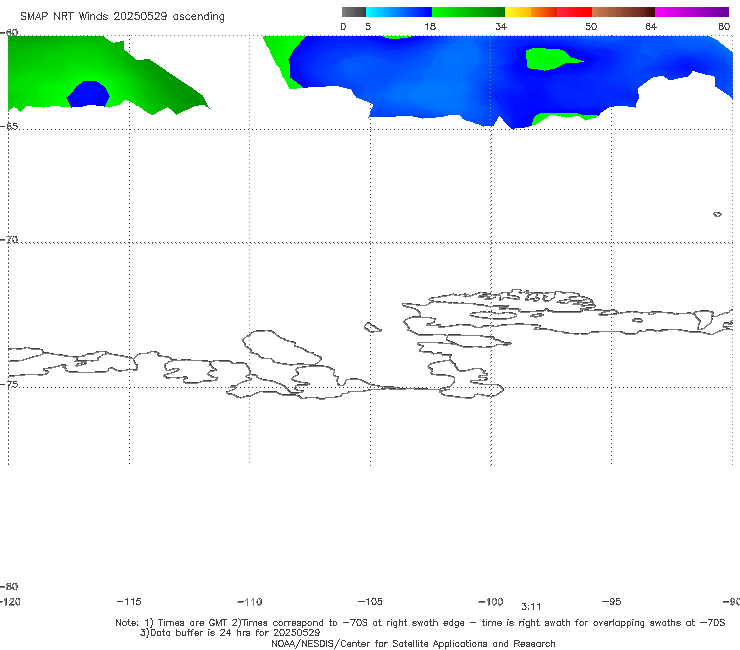The height and width of the screenshot is (650, 740).
Task: Click the color bar label '18'
Action: pos(430,26)
